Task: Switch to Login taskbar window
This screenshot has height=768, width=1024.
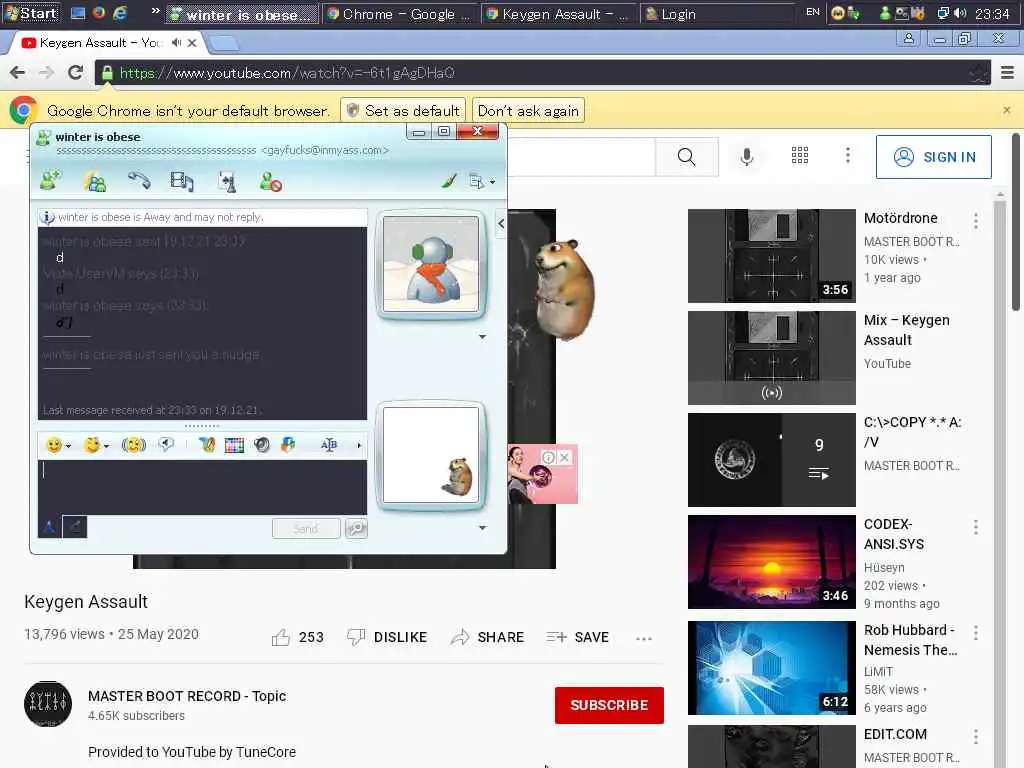Action: pyautogui.click(x=716, y=14)
